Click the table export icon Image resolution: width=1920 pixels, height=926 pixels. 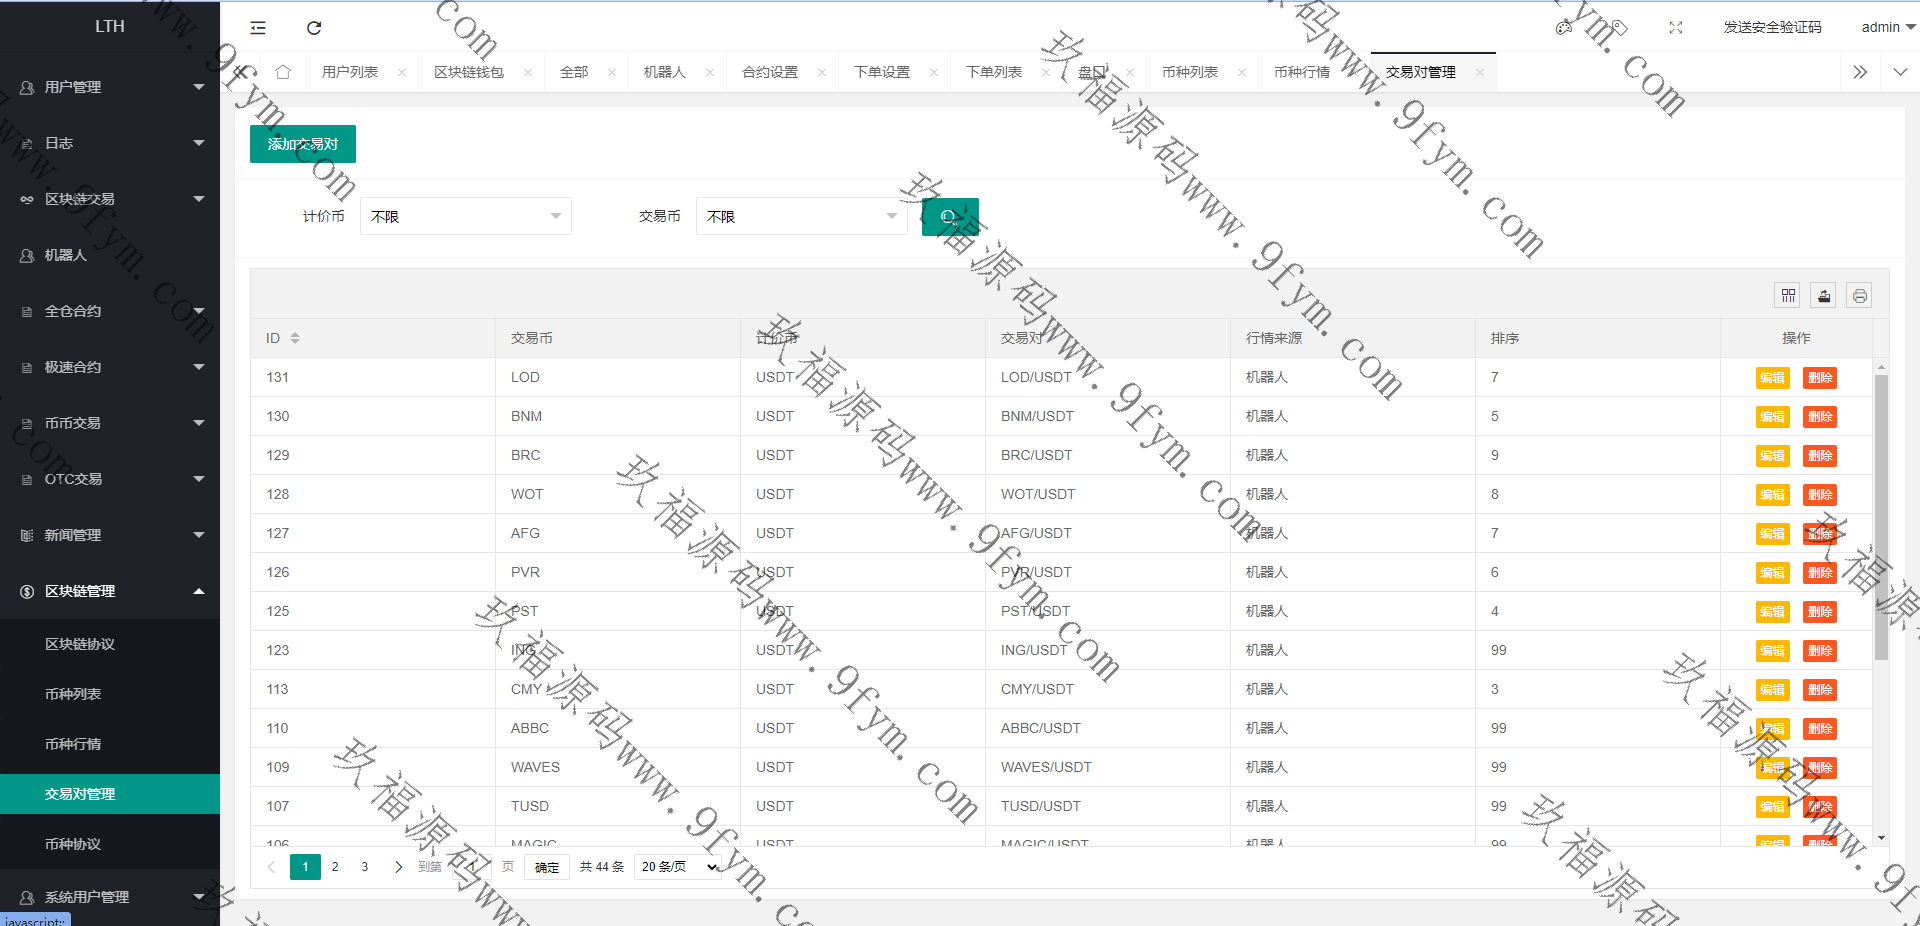point(1824,296)
